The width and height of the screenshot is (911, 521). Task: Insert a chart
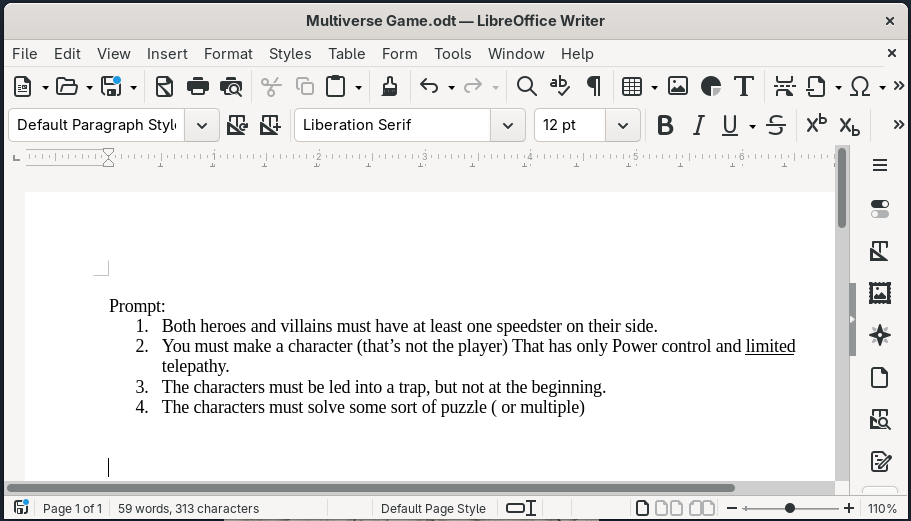click(x=711, y=87)
